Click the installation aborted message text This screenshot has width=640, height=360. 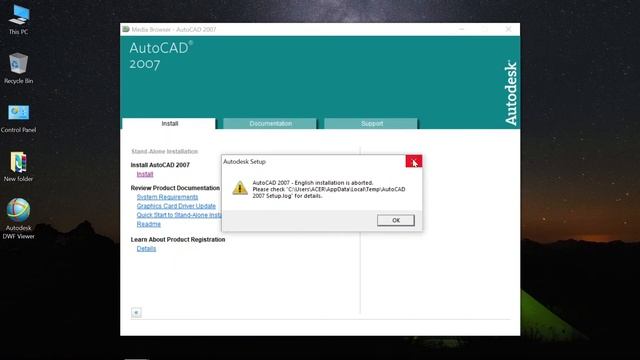point(329,189)
